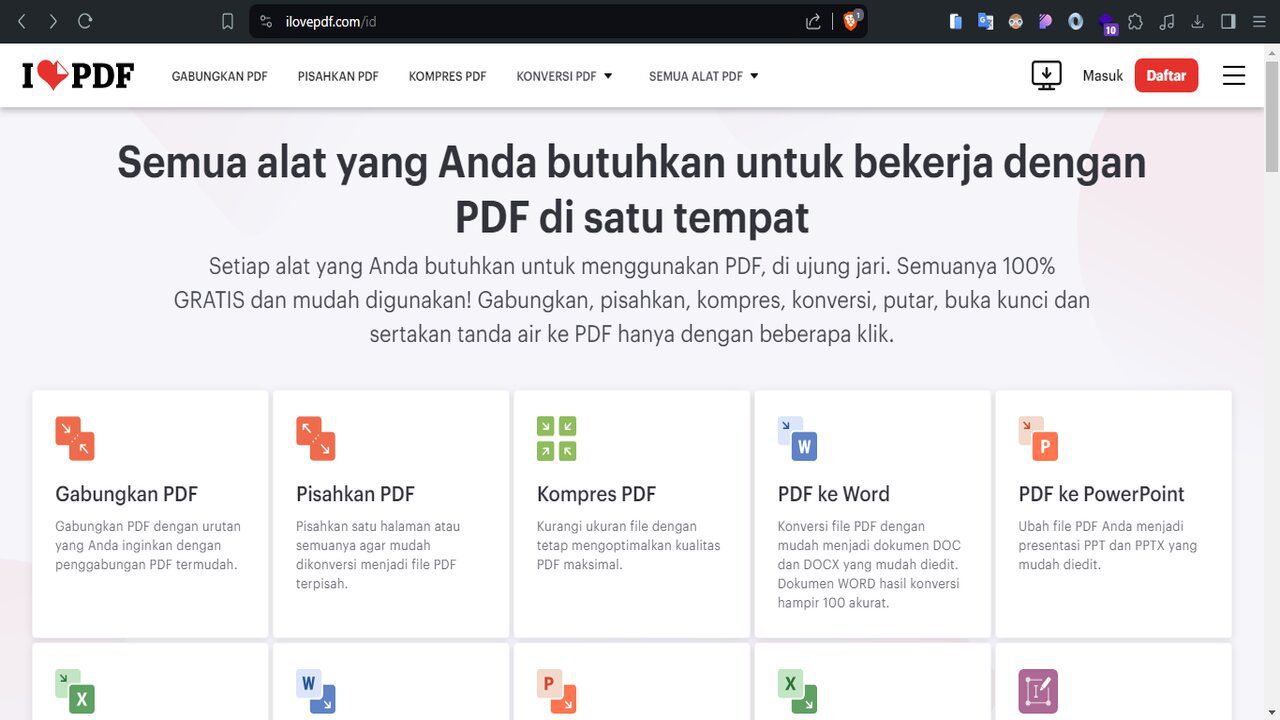Open the PDF to Excel tool icon
The image size is (1280, 720).
tap(75, 691)
